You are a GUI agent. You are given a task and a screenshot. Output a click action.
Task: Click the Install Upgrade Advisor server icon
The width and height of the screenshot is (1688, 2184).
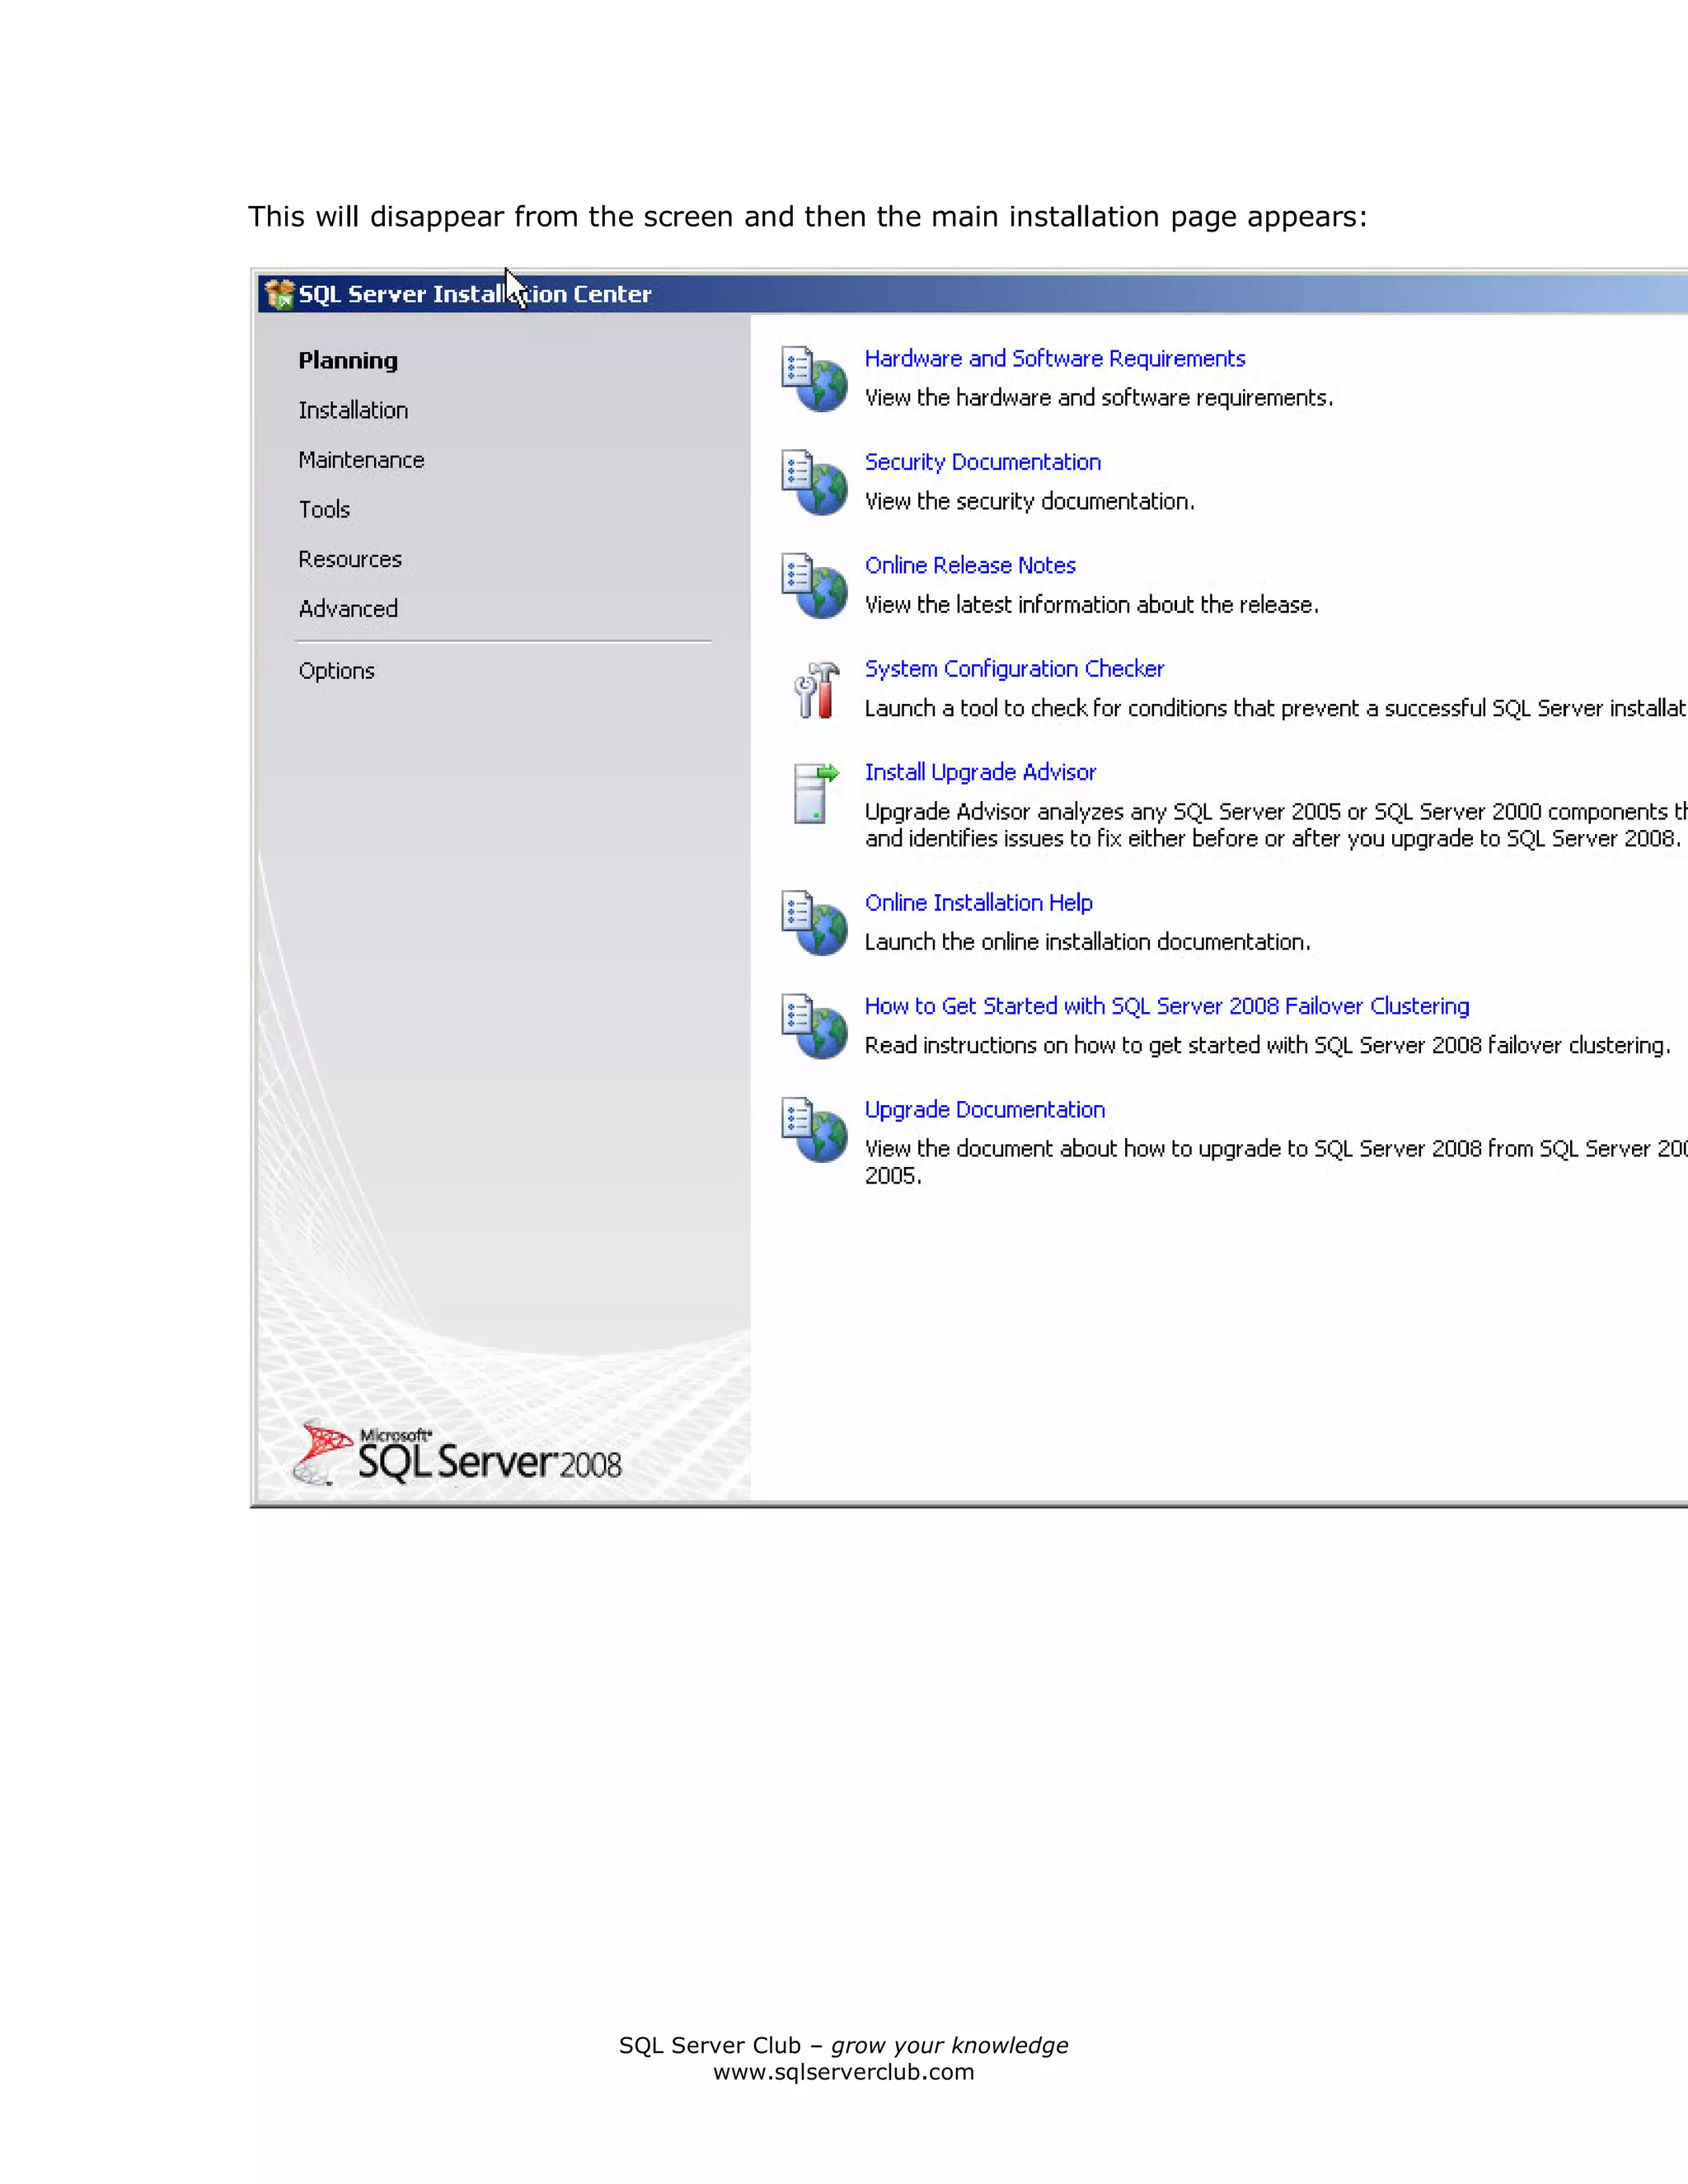click(x=815, y=793)
